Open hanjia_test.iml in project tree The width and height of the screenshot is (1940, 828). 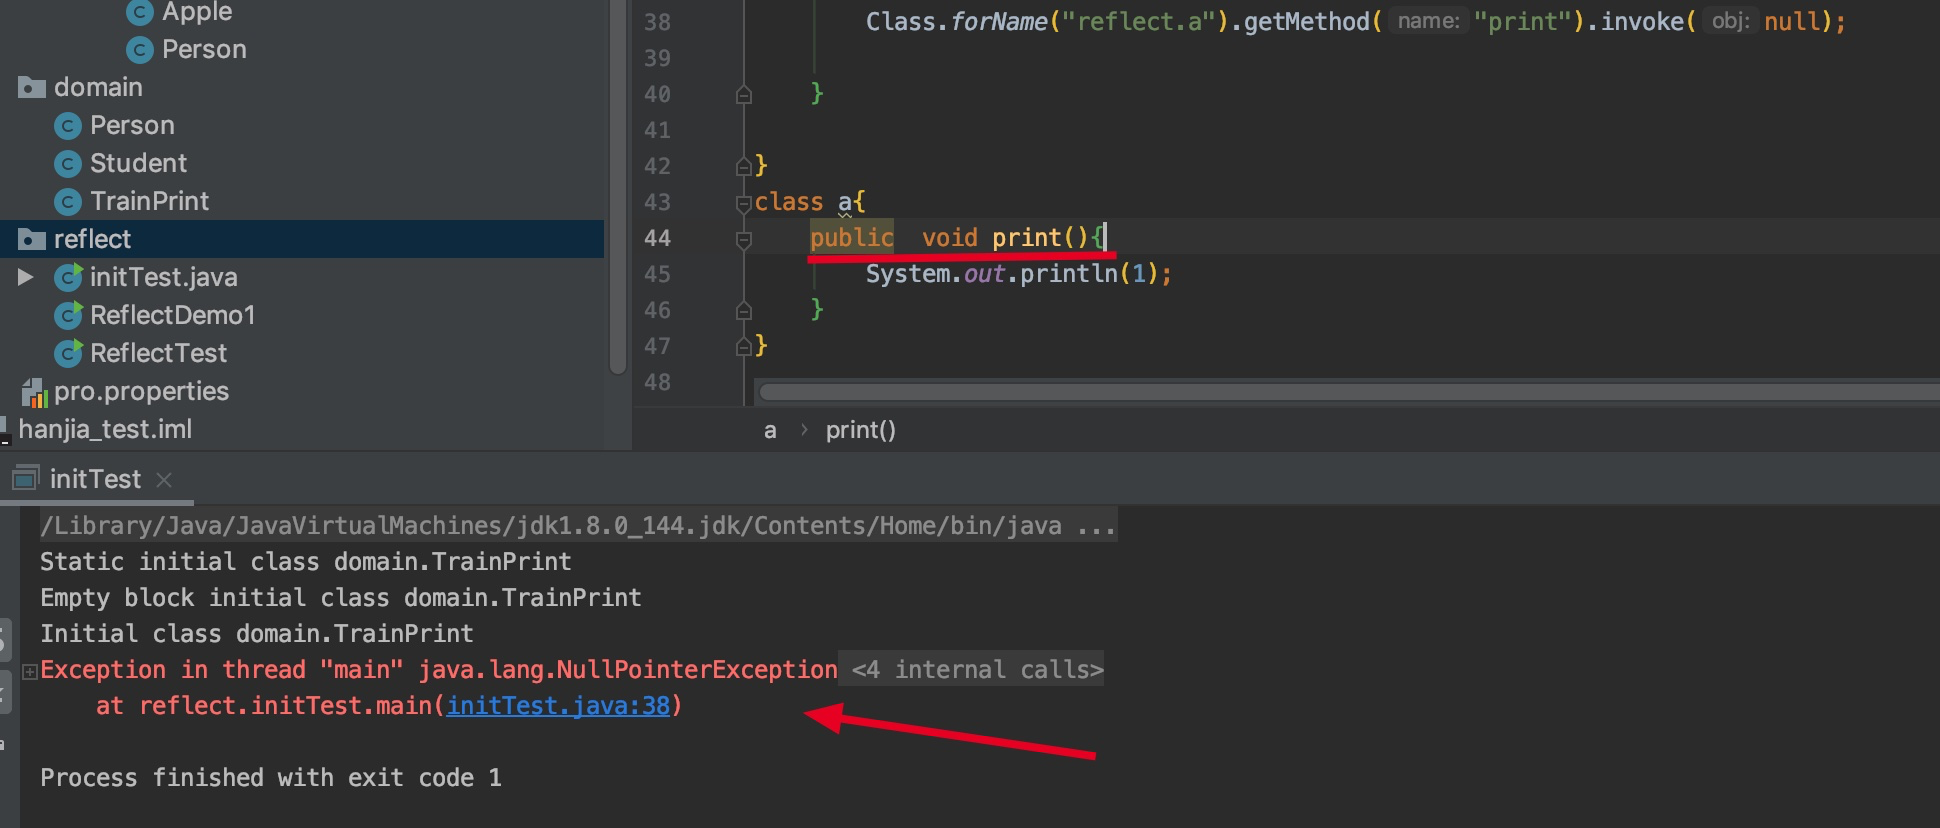[x=105, y=430]
